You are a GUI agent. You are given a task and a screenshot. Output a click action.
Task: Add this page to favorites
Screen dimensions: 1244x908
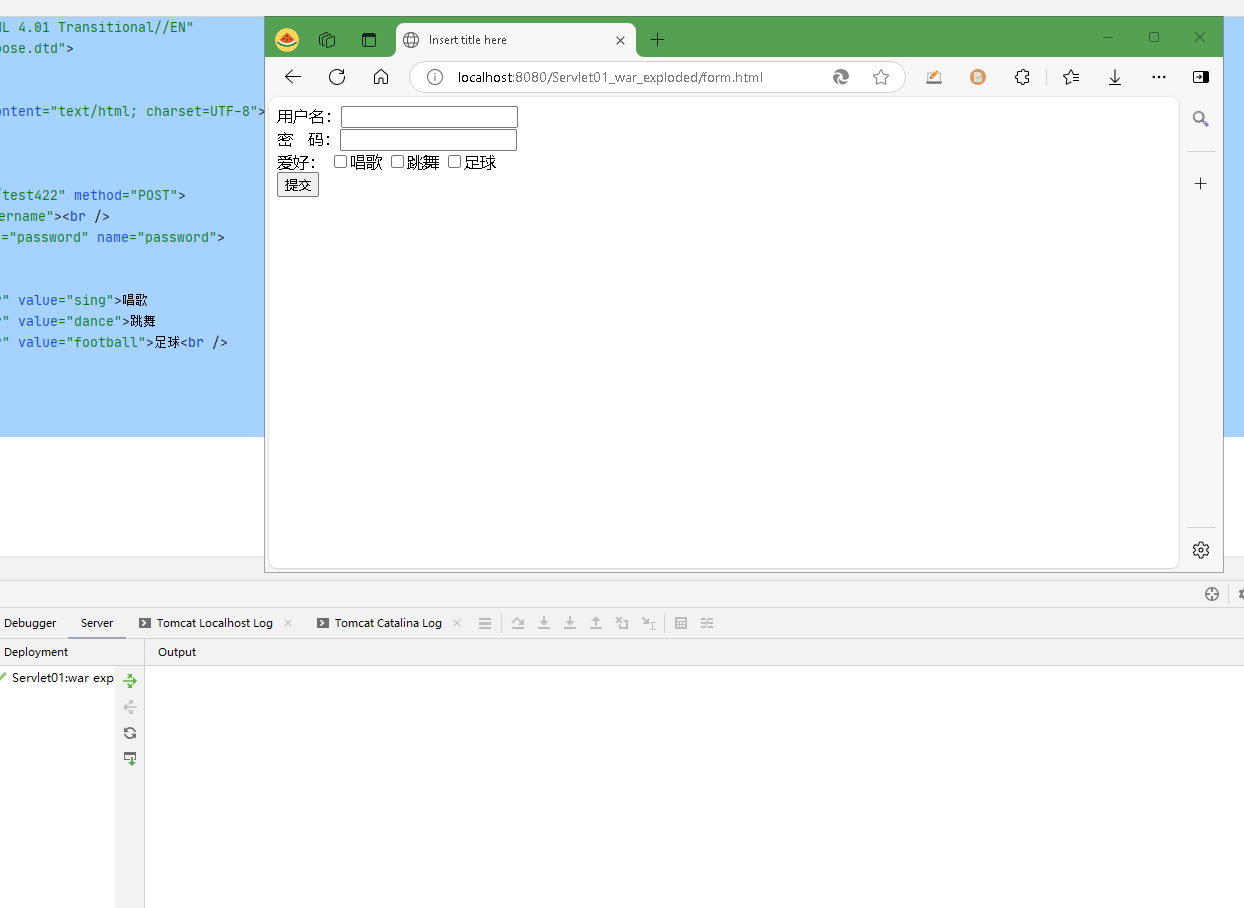pyautogui.click(x=881, y=77)
